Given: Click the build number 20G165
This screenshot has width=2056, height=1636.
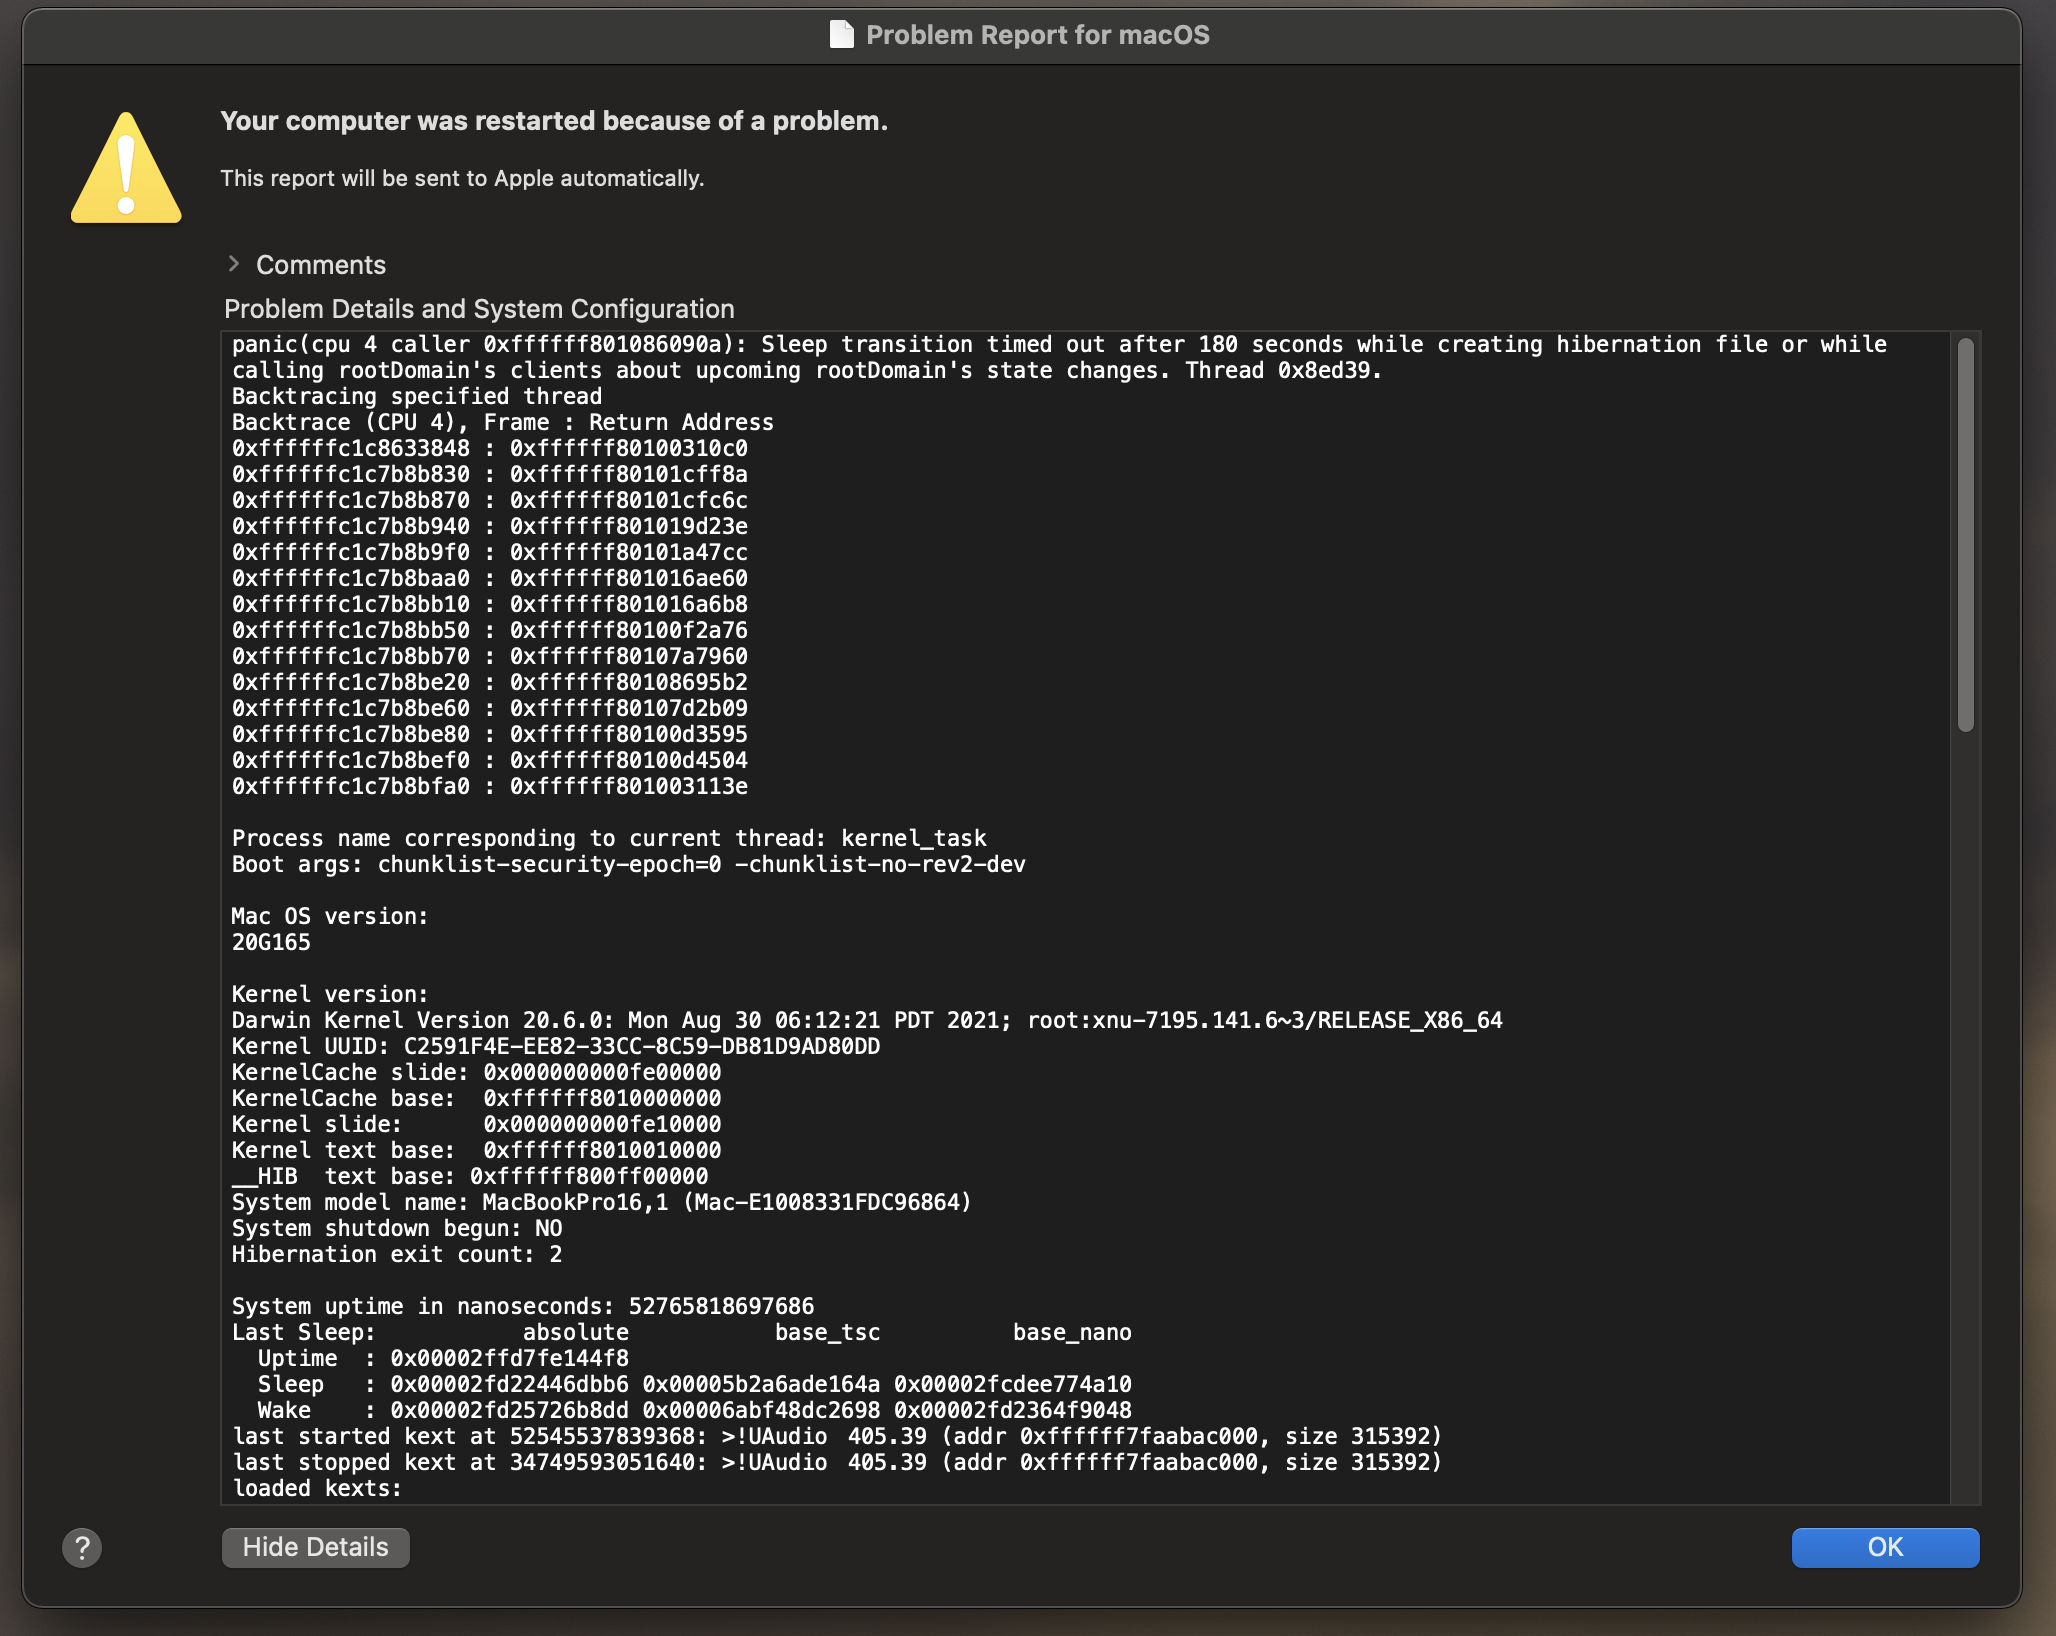Looking at the screenshot, I should 271,942.
